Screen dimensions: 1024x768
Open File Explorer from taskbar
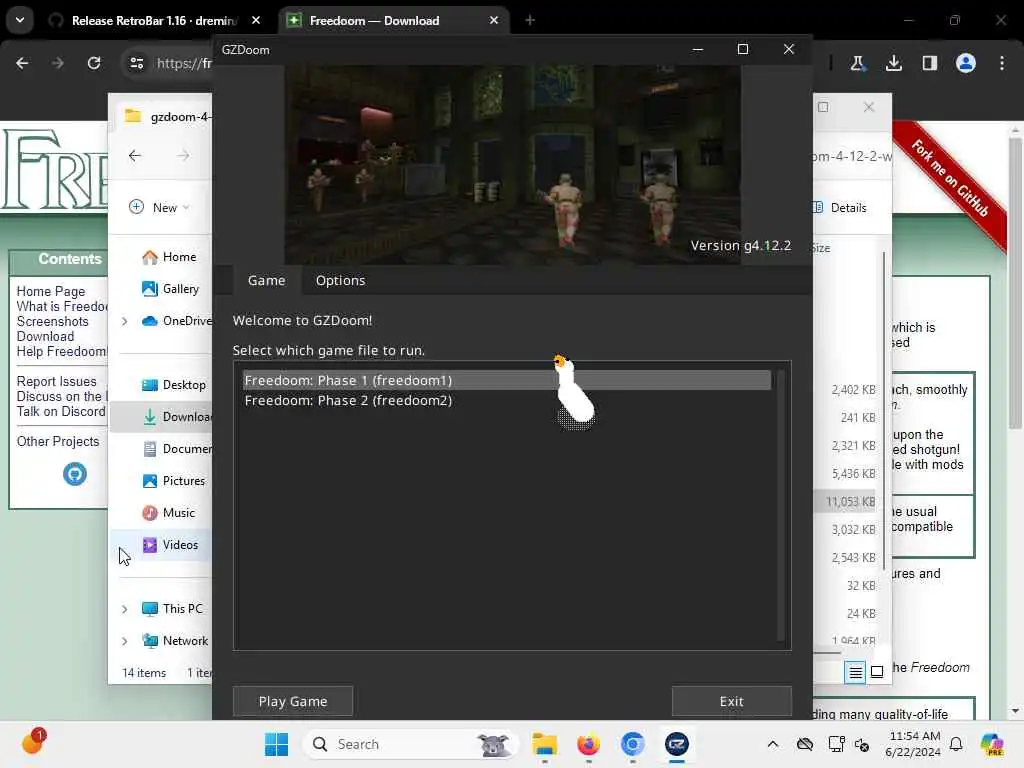(x=545, y=744)
